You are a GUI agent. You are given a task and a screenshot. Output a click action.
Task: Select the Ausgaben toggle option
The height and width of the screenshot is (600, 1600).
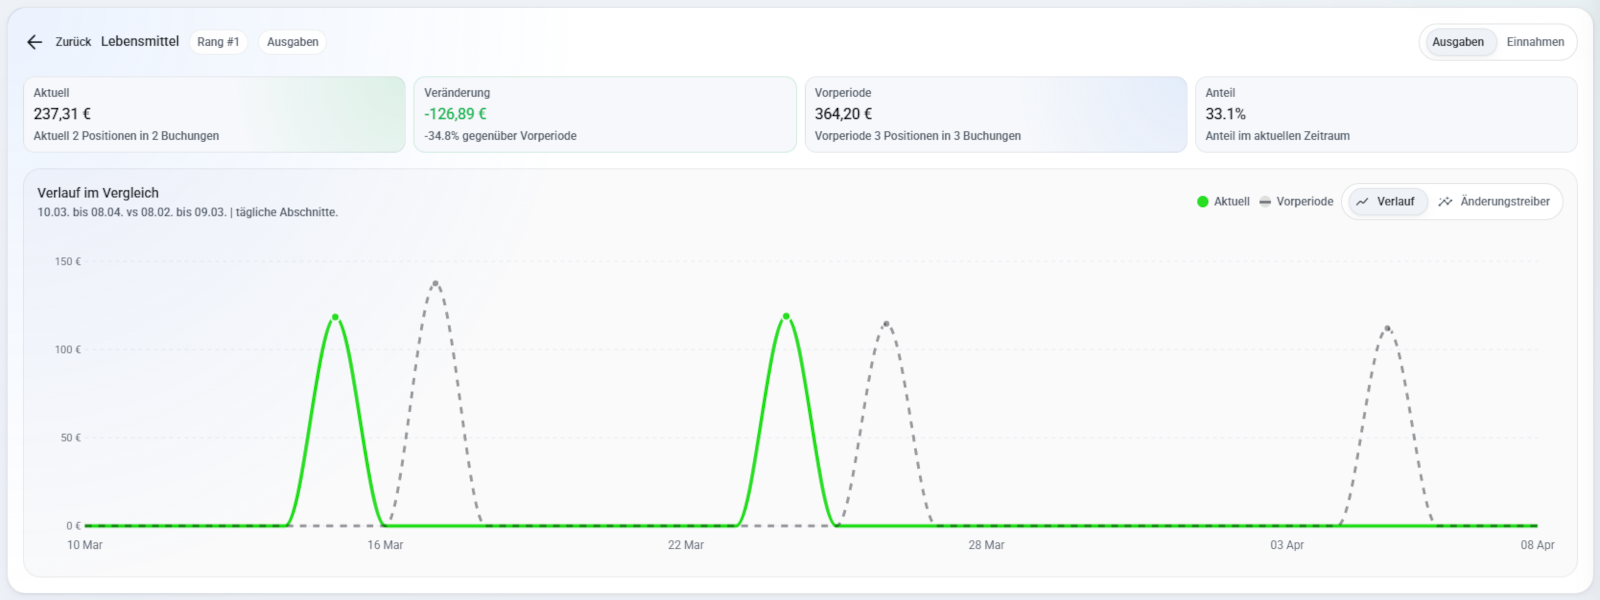tap(1457, 42)
